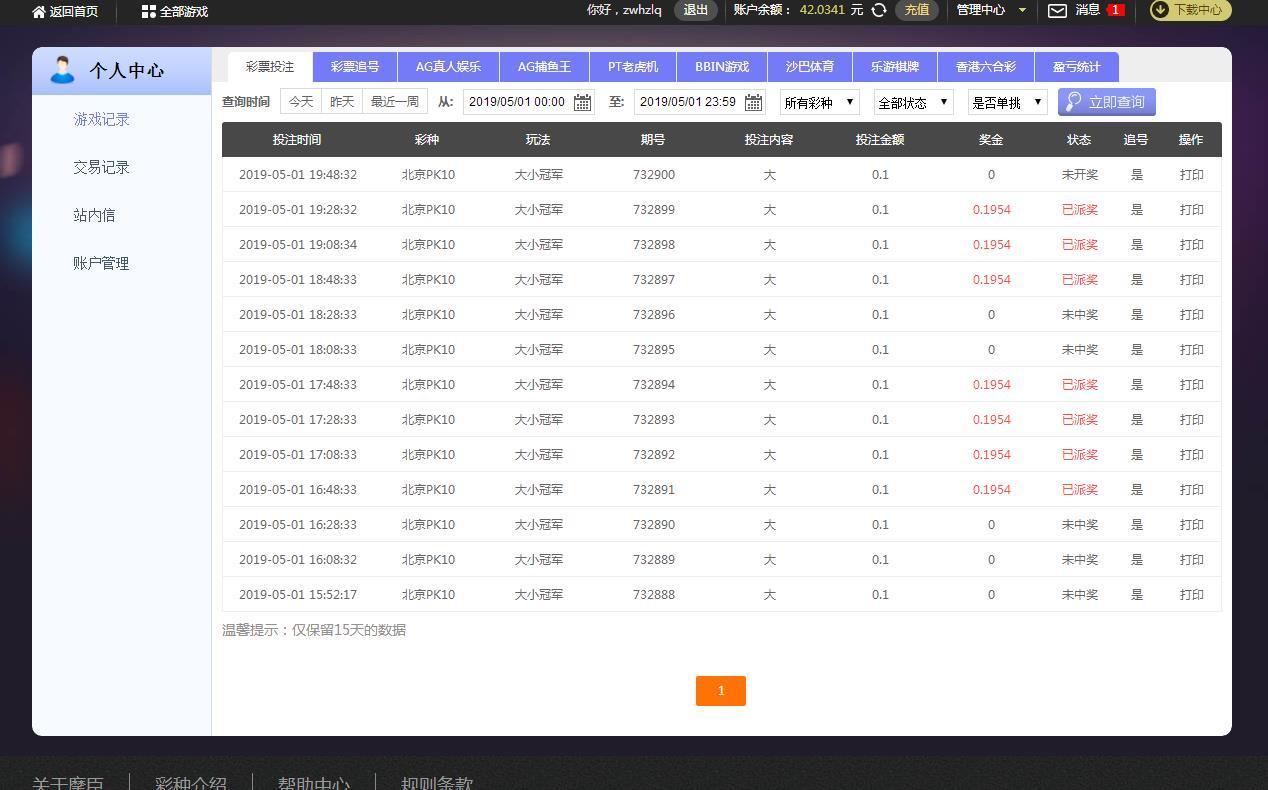Click the home icon next to 返回首页
The height and width of the screenshot is (790, 1268).
click(39, 11)
